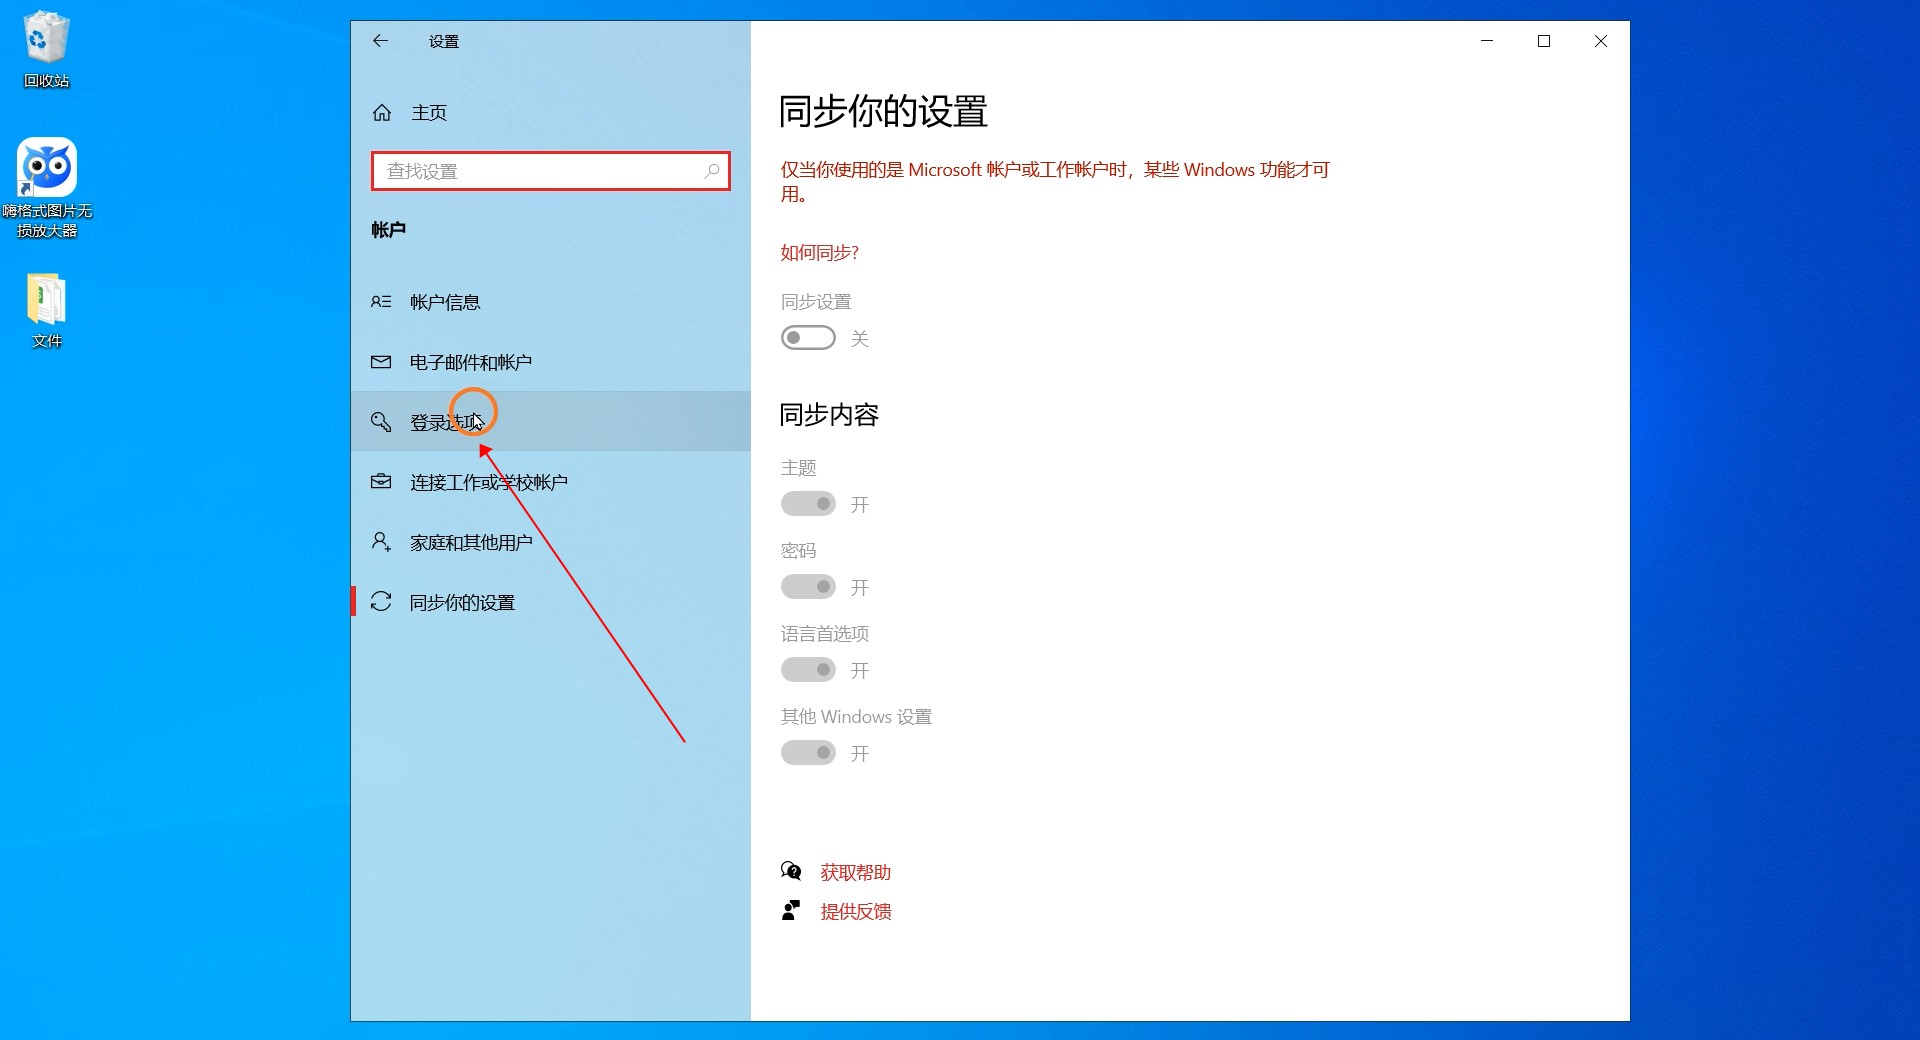Click the back arrow in Settings

[x=380, y=41]
